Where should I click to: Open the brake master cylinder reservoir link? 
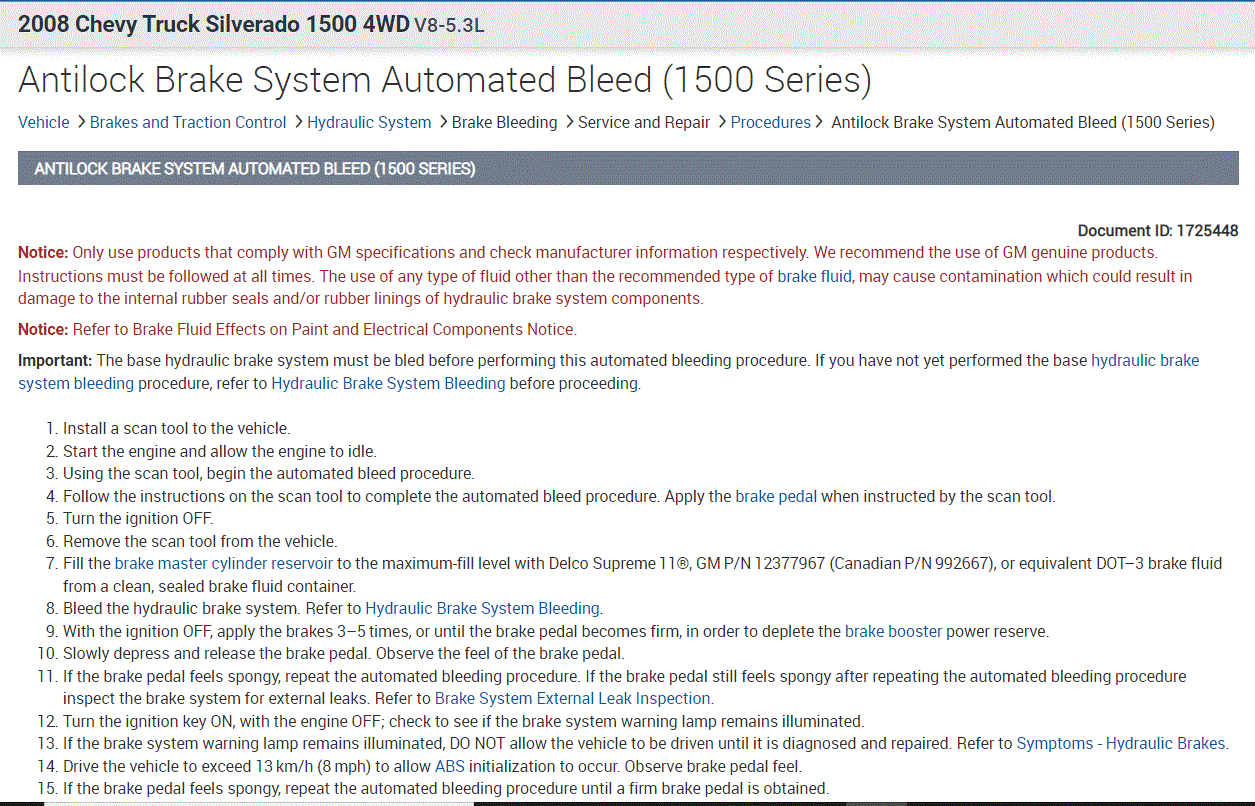(223, 564)
